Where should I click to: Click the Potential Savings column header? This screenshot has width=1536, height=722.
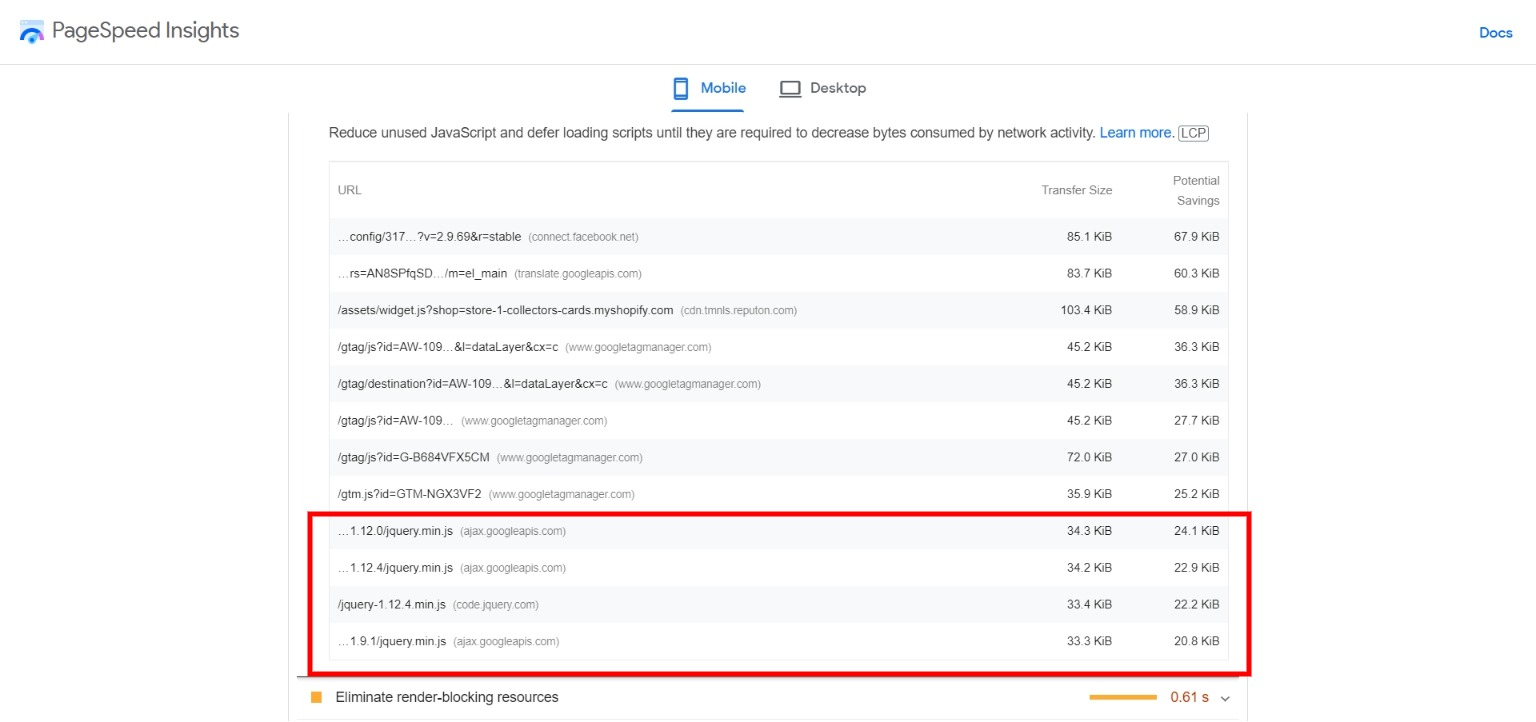pyautogui.click(x=1196, y=190)
